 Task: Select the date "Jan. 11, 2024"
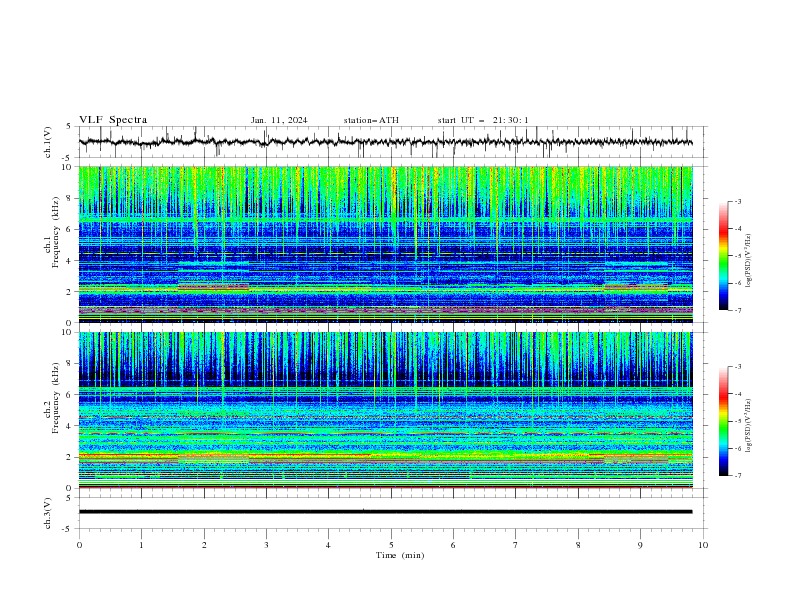tap(279, 120)
